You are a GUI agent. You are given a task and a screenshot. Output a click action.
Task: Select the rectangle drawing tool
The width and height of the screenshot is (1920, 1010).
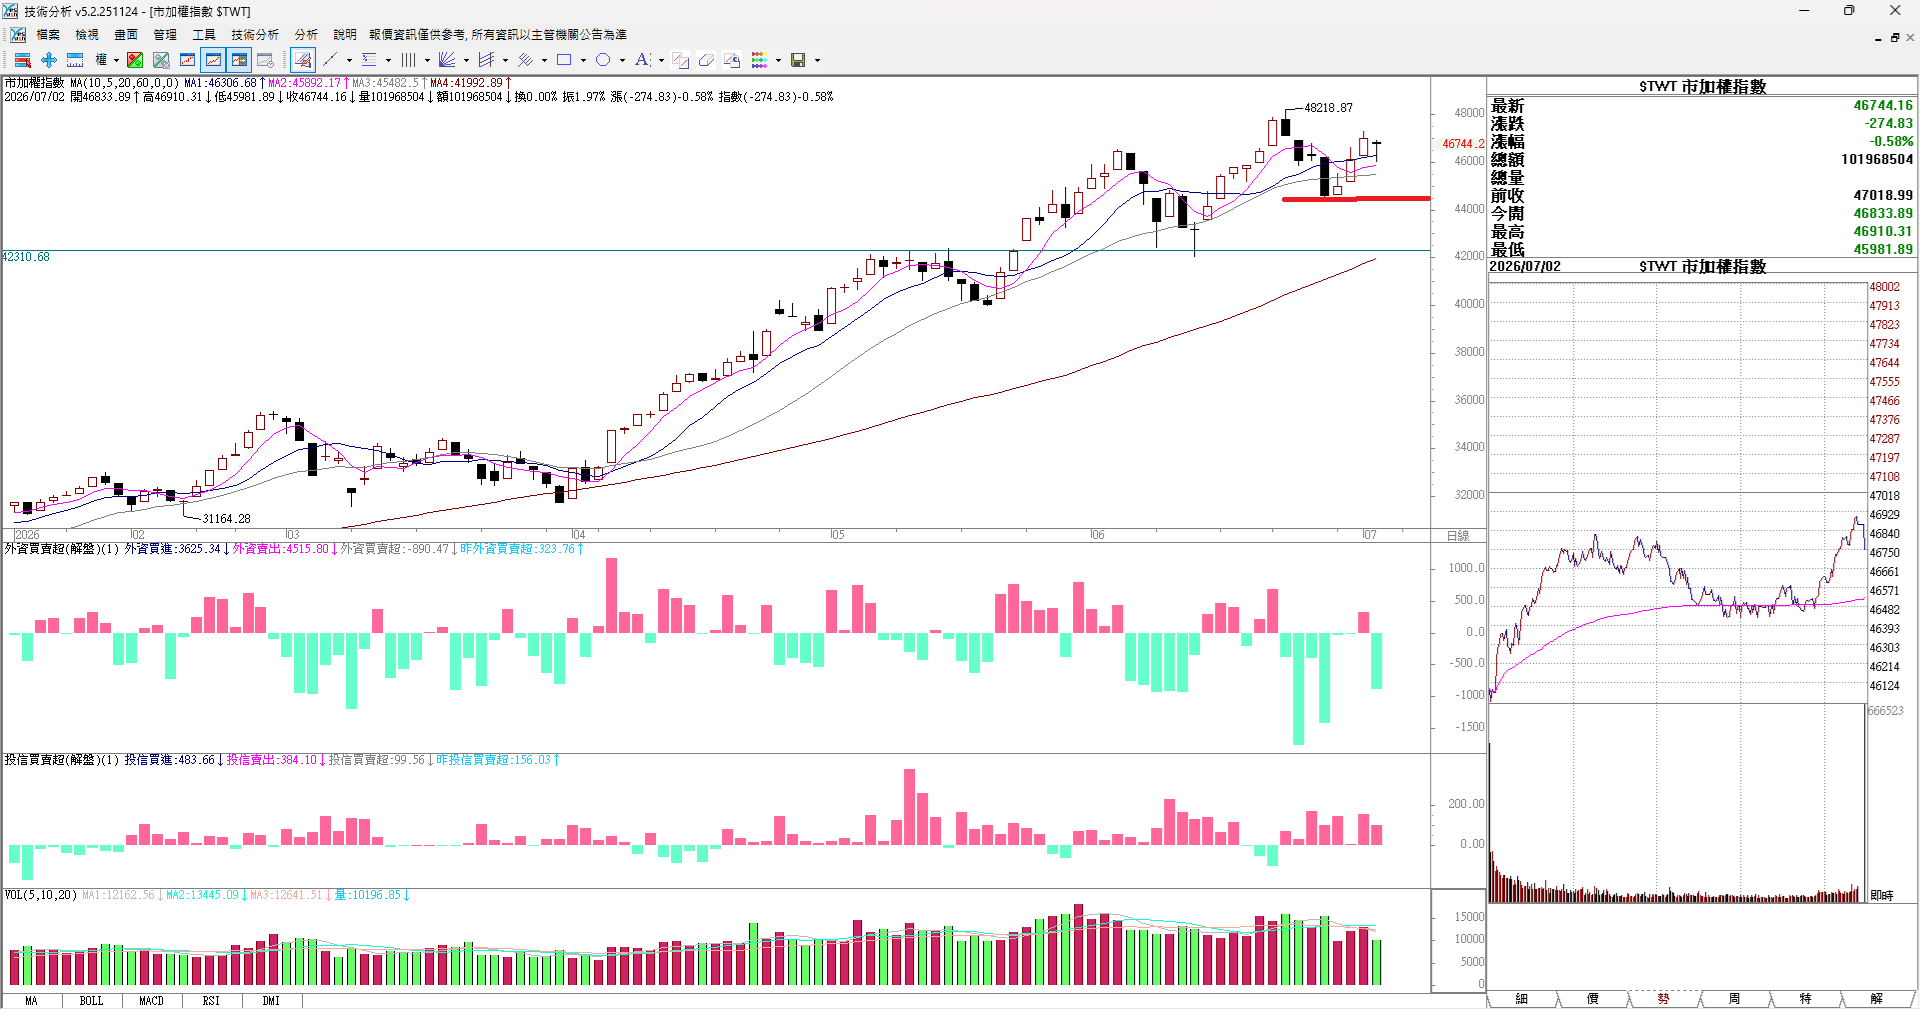(x=564, y=60)
